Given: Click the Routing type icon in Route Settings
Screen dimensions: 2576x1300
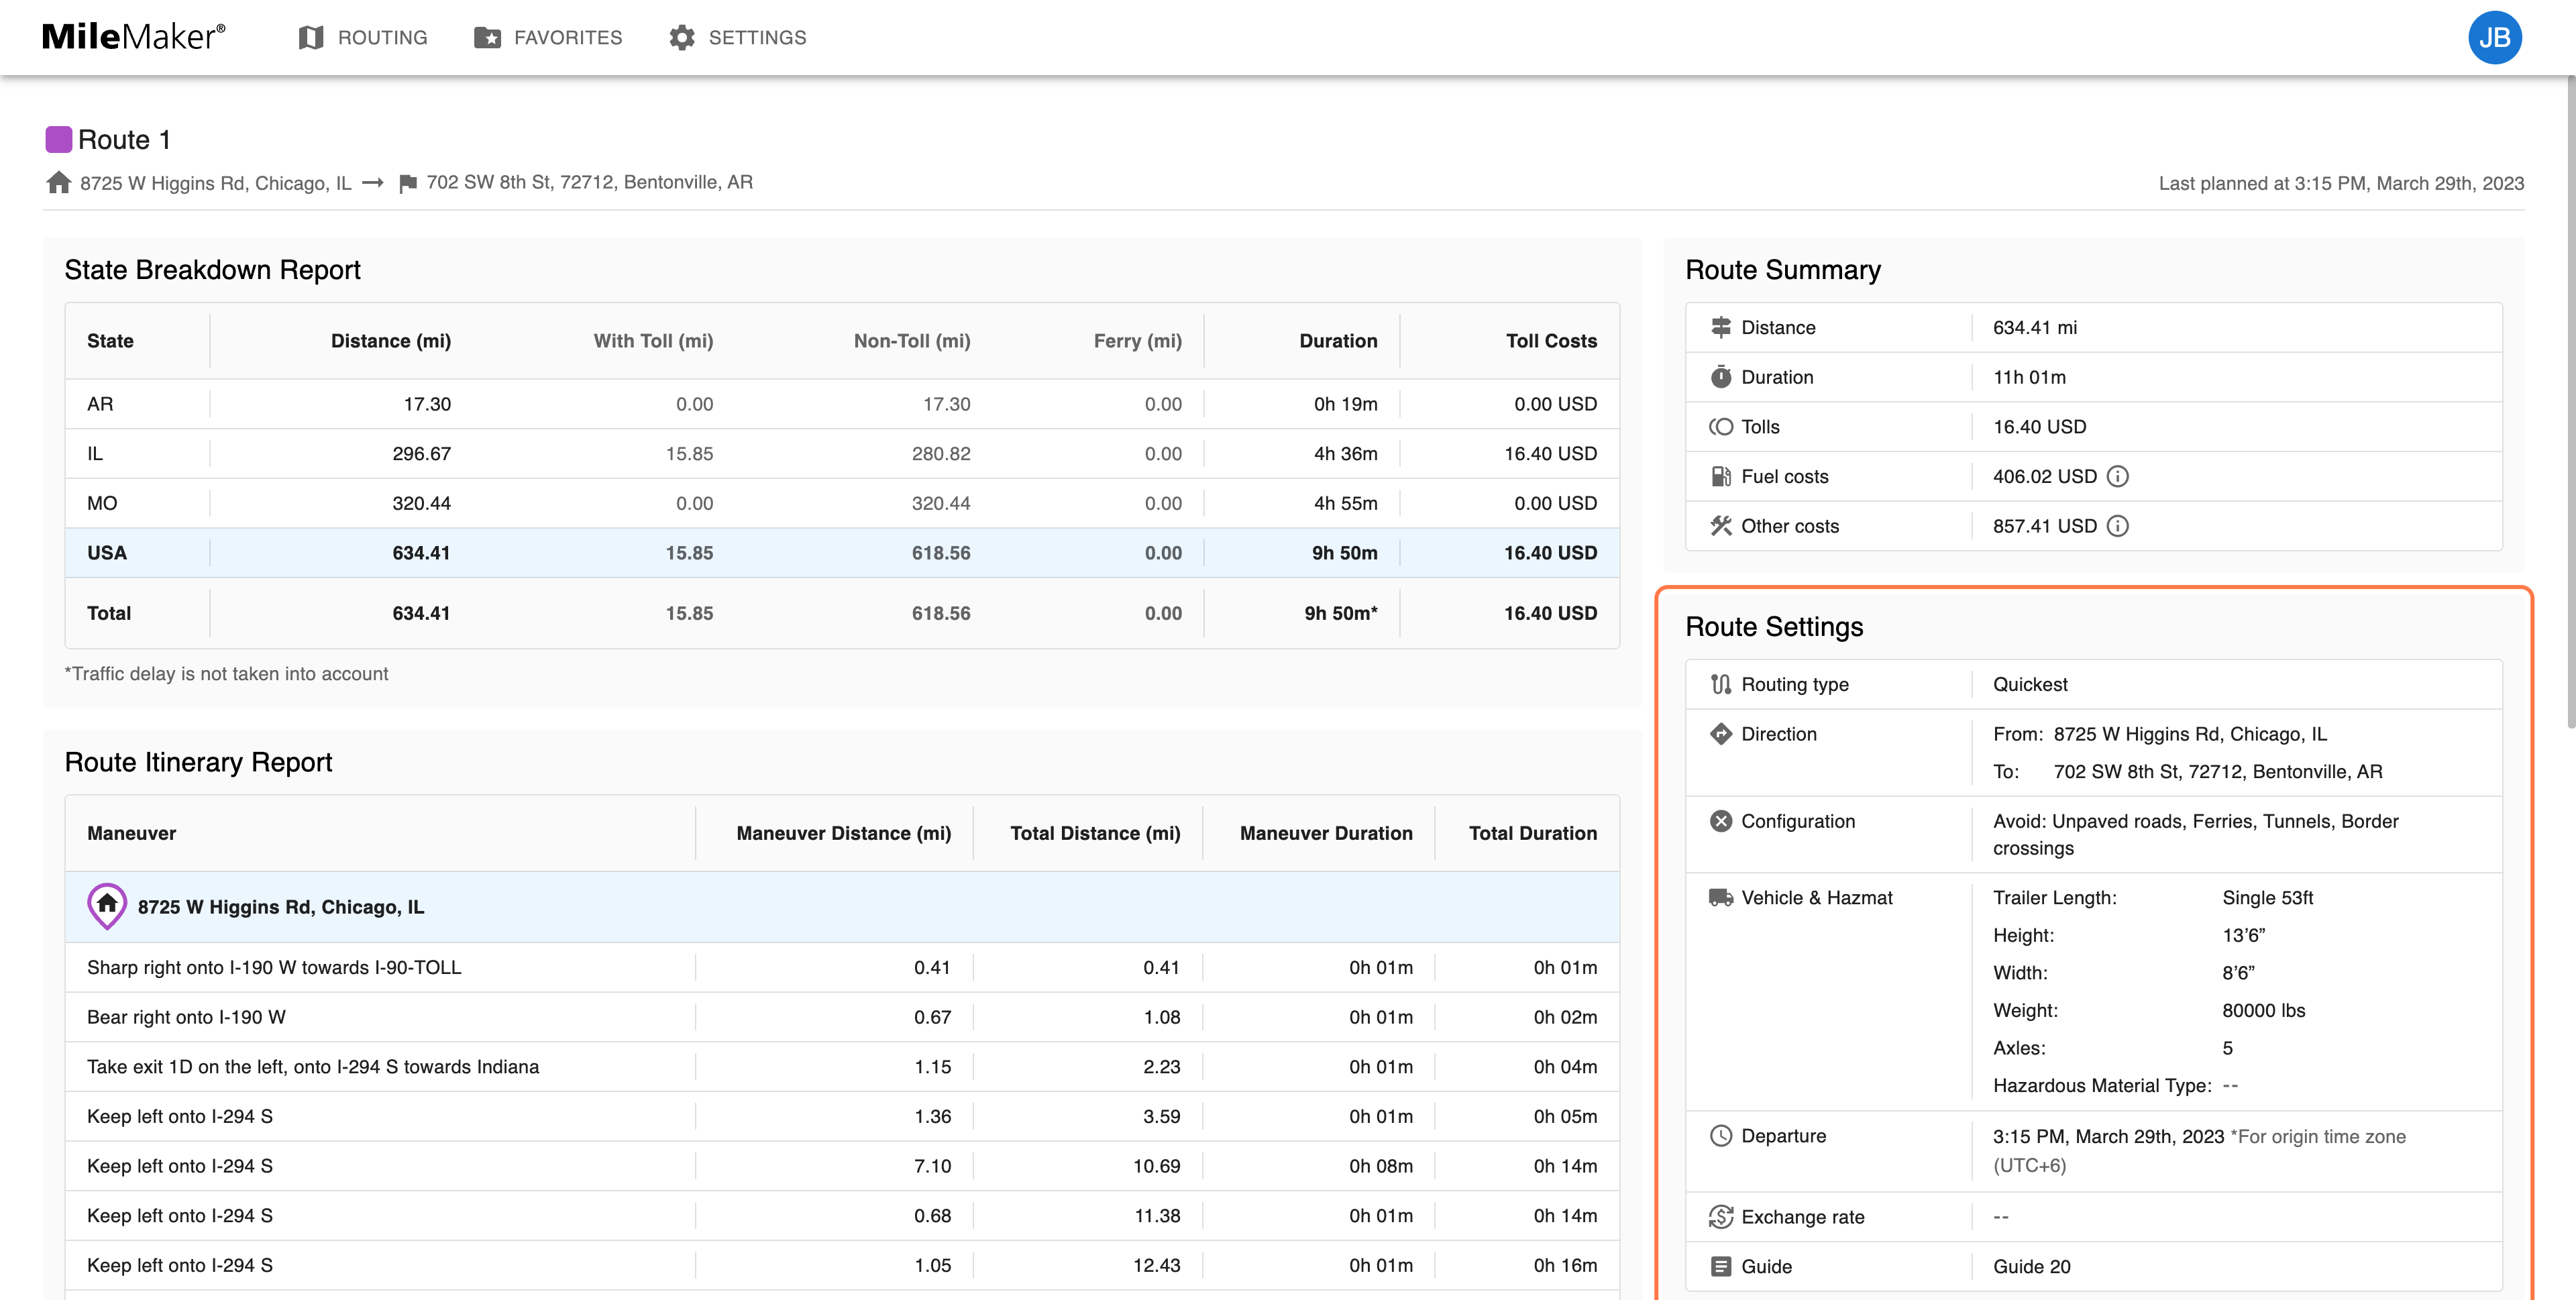Looking at the screenshot, I should click(1720, 685).
